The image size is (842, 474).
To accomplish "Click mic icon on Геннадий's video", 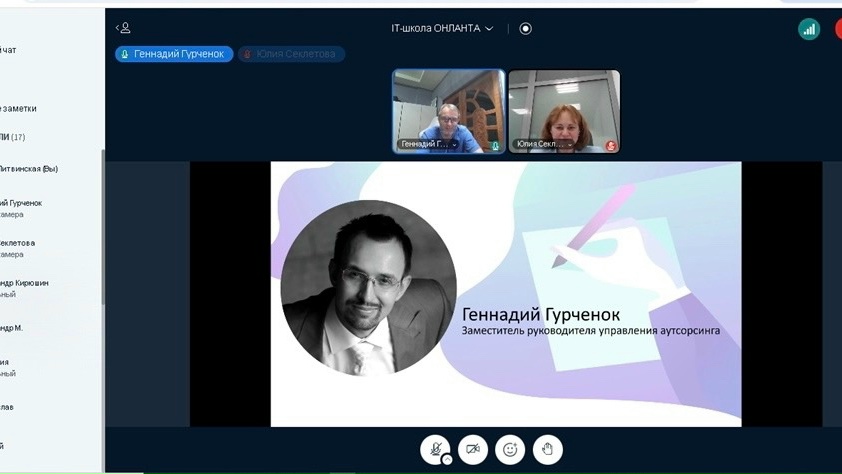I will point(495,146).
